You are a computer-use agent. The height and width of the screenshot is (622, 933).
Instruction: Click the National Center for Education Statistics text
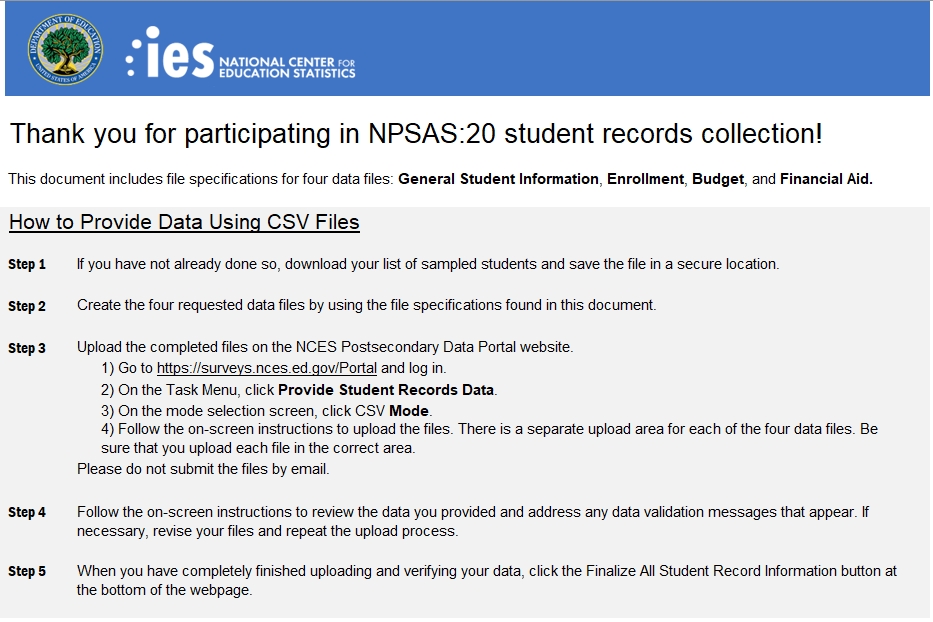(286, 67)
